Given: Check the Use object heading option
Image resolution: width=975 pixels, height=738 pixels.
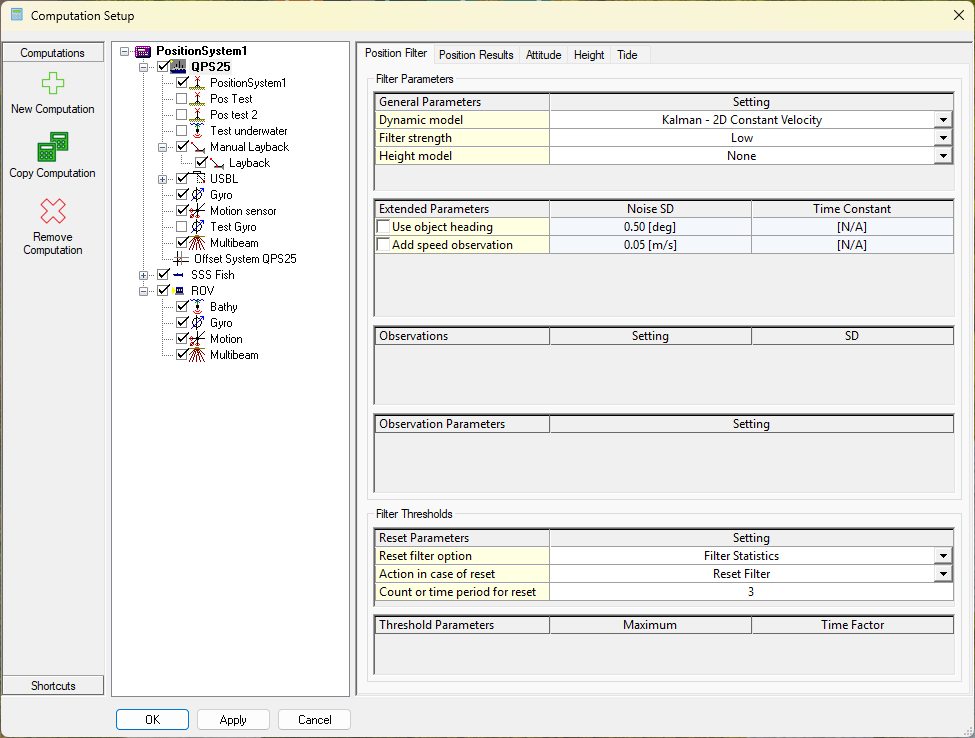Looking at the screenshot, I should click(384, 227).
